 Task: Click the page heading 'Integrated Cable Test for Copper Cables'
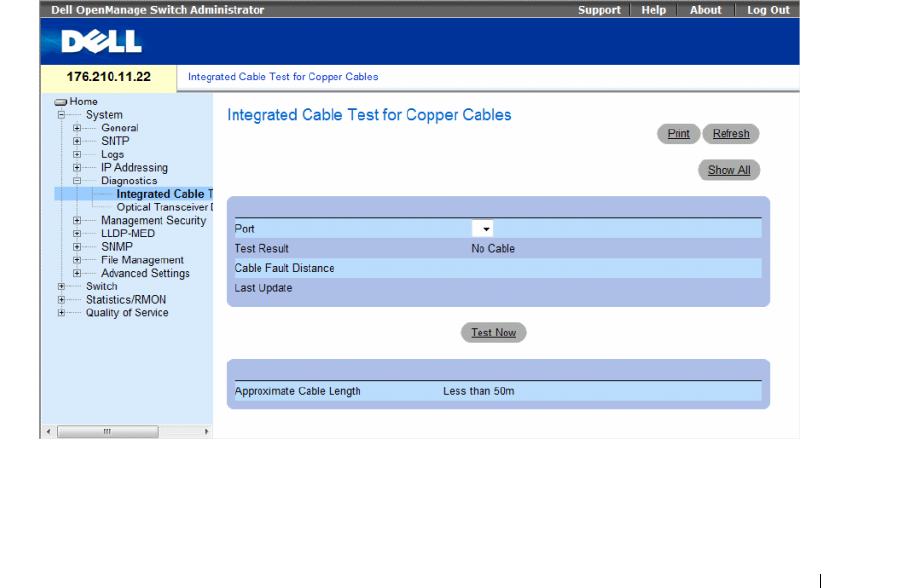pyautogui.click(x=369, y=115)
